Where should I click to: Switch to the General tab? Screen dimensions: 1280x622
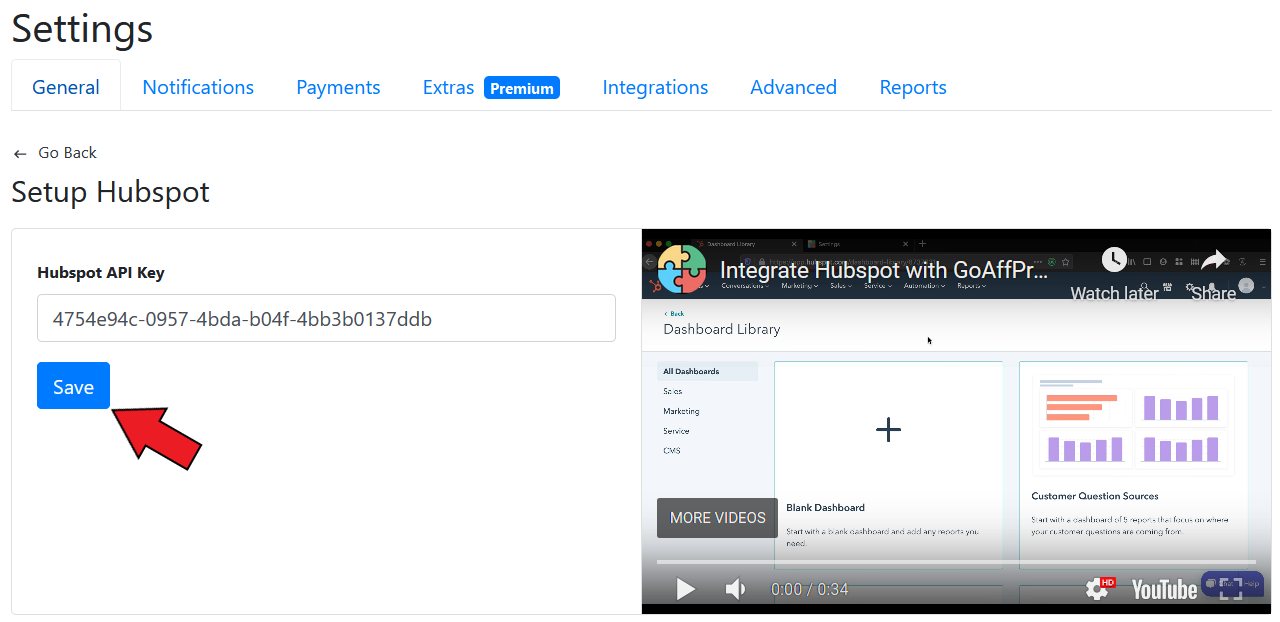tap(66, 87)
